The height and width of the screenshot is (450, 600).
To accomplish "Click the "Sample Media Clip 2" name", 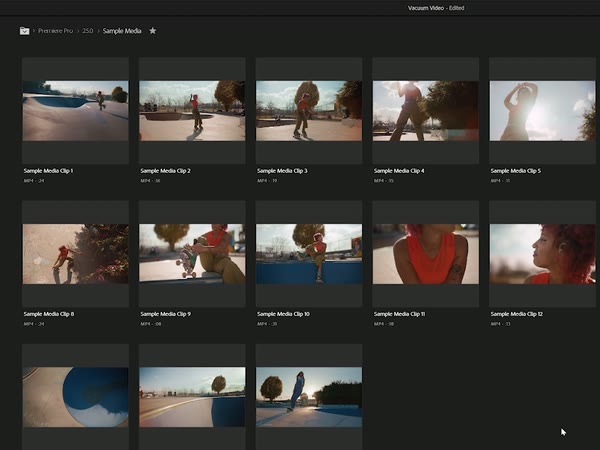I will (x=165, y=171).
